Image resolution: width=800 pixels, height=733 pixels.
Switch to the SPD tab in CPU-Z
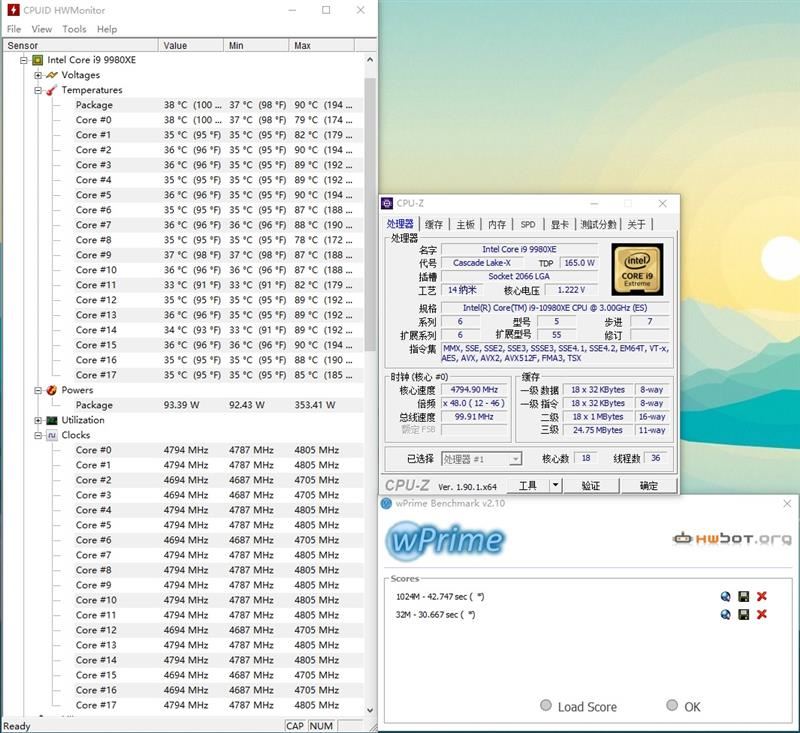click(528, 224)
